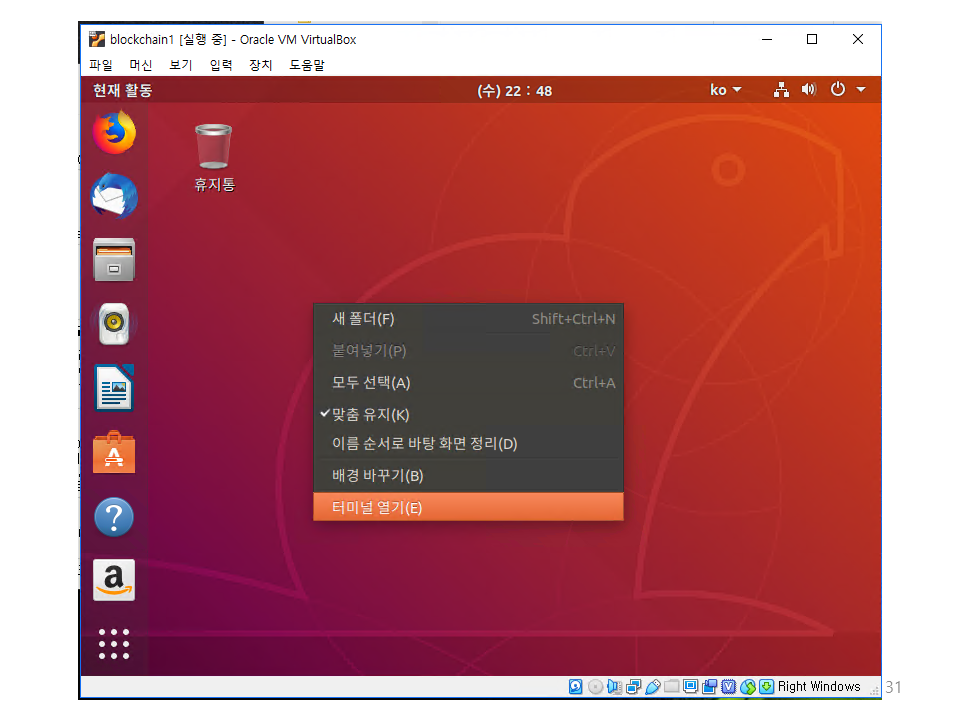Open the ko input language dropdown

tap(726, 90)
